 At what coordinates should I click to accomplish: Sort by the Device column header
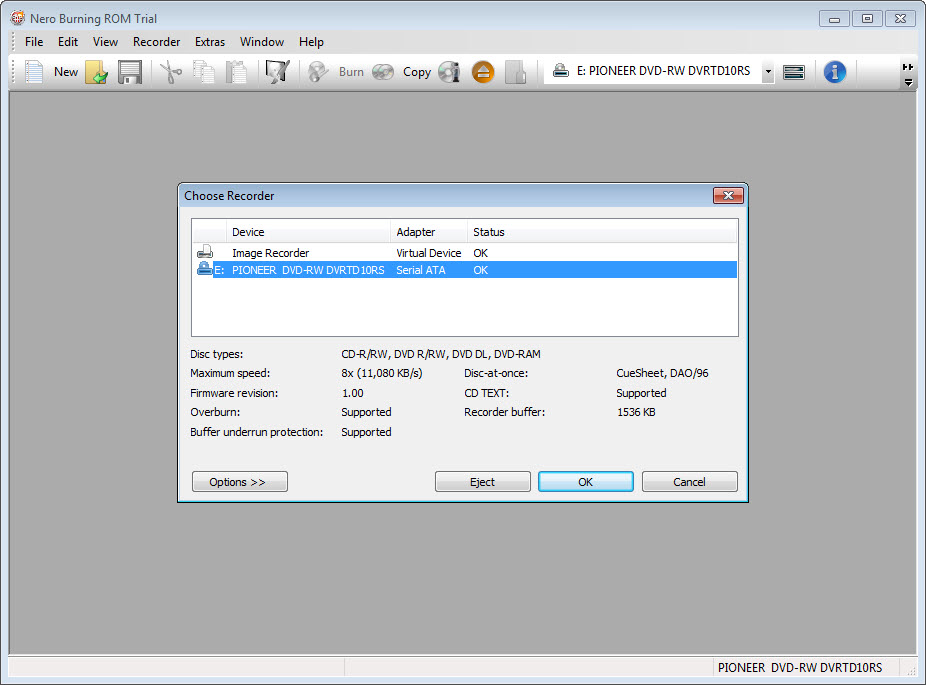pos(308,232)
